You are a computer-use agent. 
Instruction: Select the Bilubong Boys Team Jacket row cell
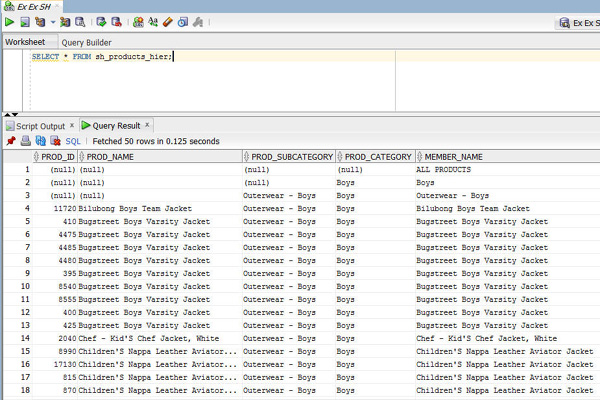tap(135, 208)
